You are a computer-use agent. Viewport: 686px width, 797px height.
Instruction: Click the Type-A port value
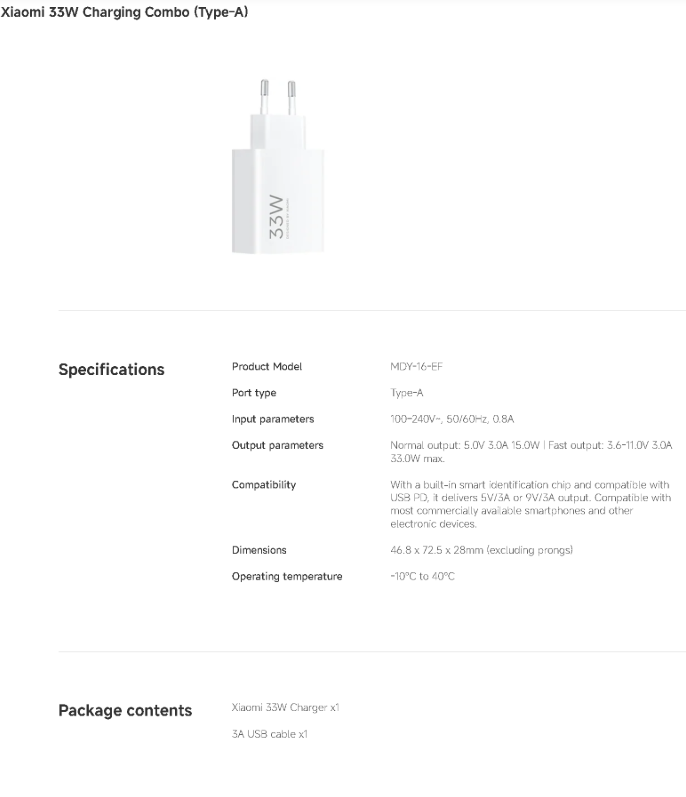407,393
